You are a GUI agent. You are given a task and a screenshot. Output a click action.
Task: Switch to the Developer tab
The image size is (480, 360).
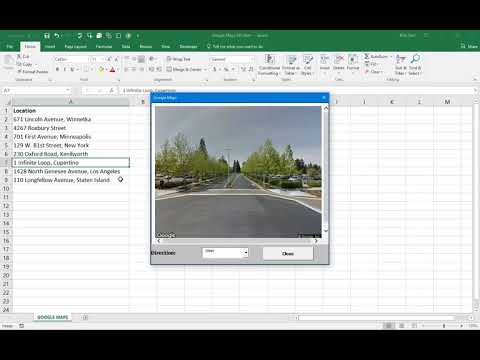188,46
